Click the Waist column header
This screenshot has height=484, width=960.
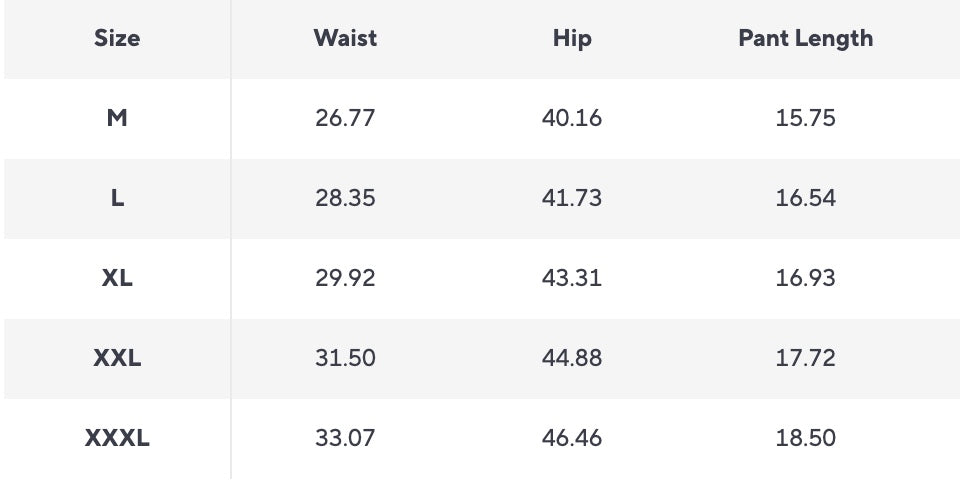[x=345, y=39]
